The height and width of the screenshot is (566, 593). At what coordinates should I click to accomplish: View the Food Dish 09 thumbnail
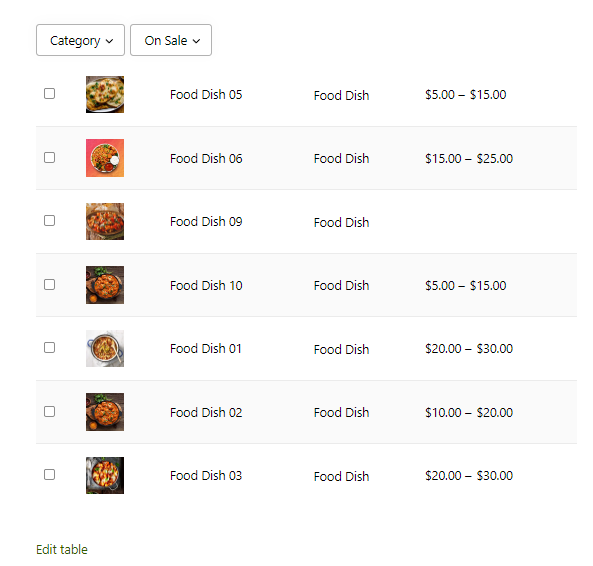click(x=105, y=222)
